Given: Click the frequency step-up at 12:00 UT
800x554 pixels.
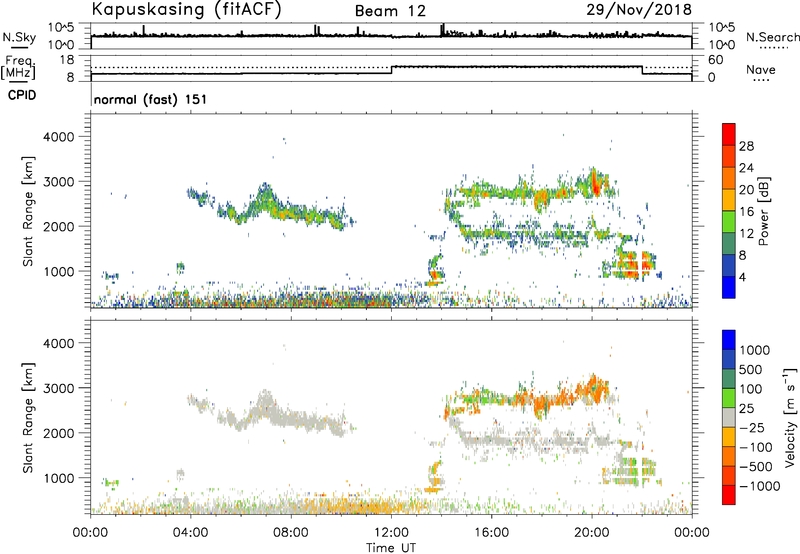Looking at the screenshot, I should [x=391, y=70].
